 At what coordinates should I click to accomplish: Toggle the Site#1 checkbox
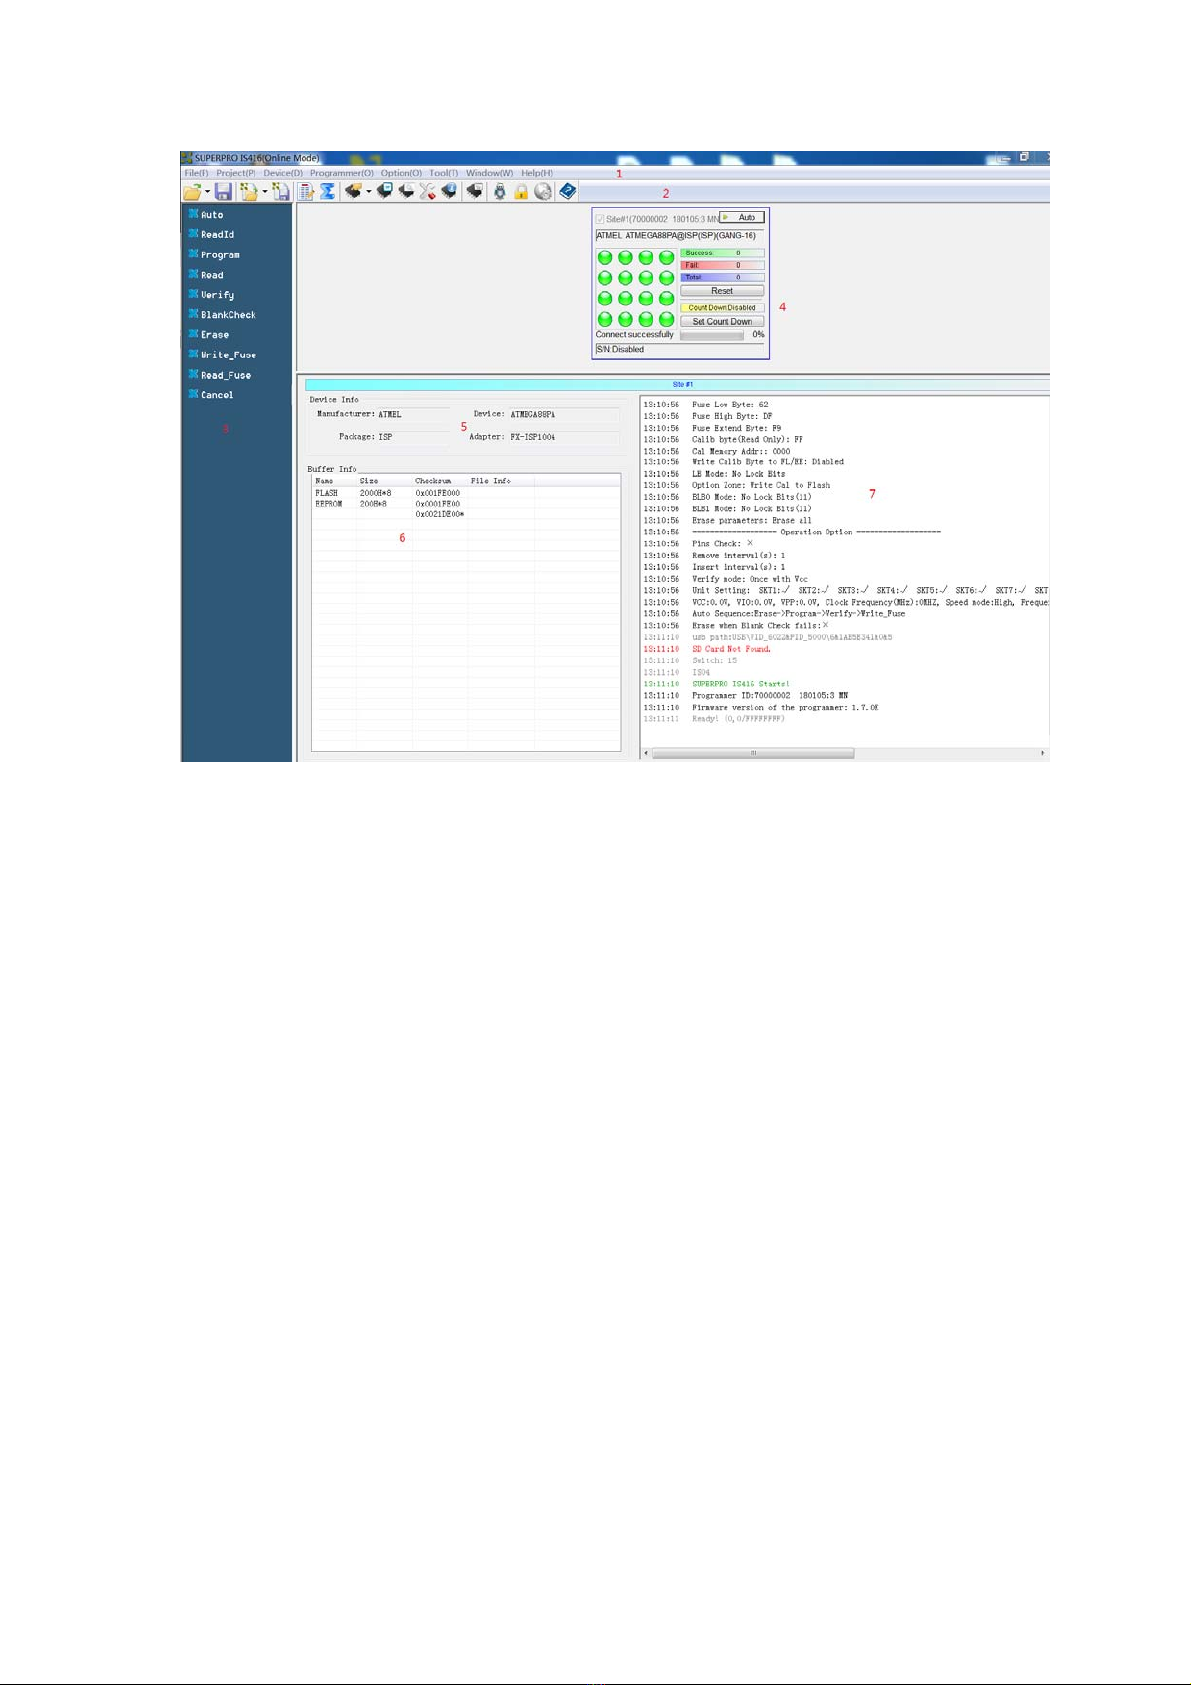pyautogui.click(x=600, y=219)
